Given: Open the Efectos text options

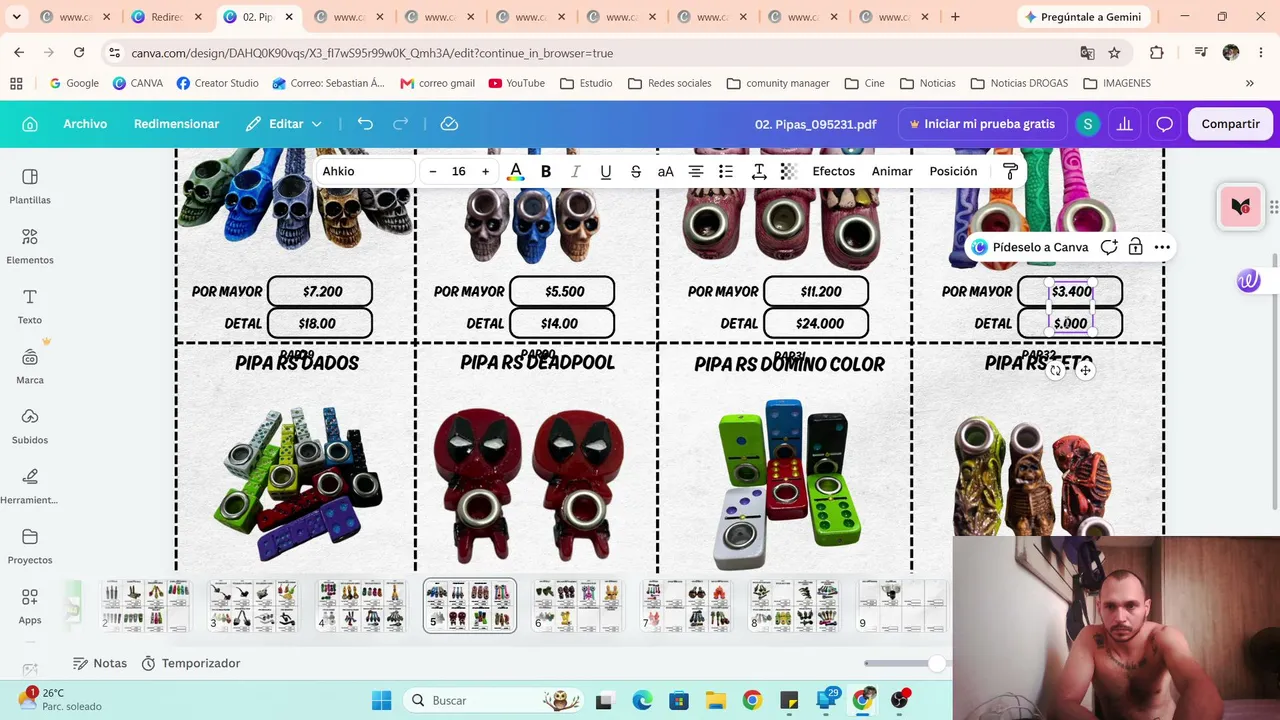Looking at the screenshot, I should click(833, 171).
